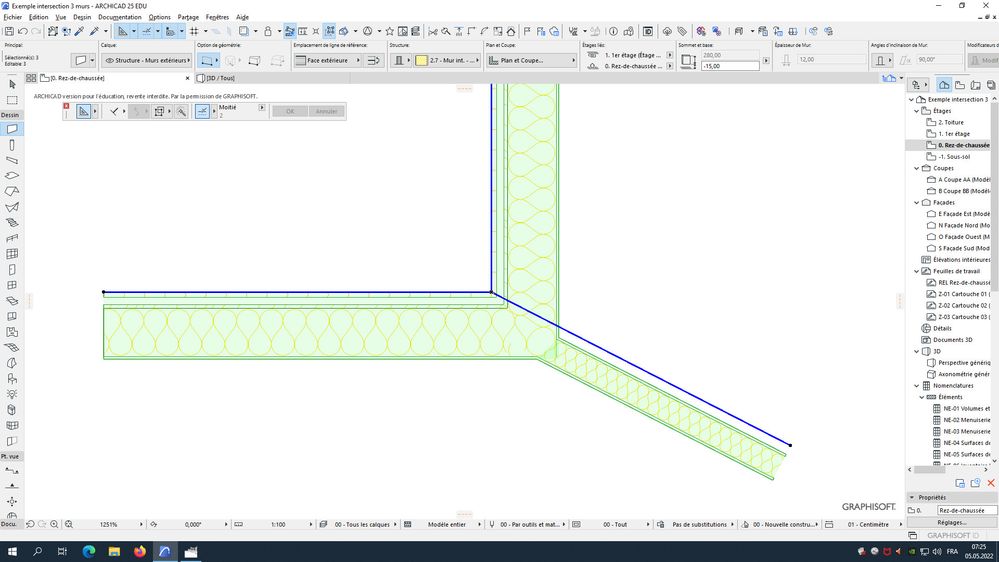Select the syringe inject parameters tool
Viewport: 999px width, 562px height.
(x=94, y=31)
